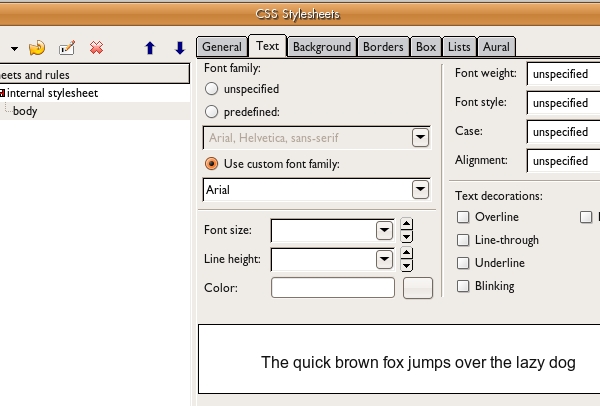The height and width of the screenshot is (406, 600).
Task: Click the edit rule pencil icon
Action: pos(67,47)
